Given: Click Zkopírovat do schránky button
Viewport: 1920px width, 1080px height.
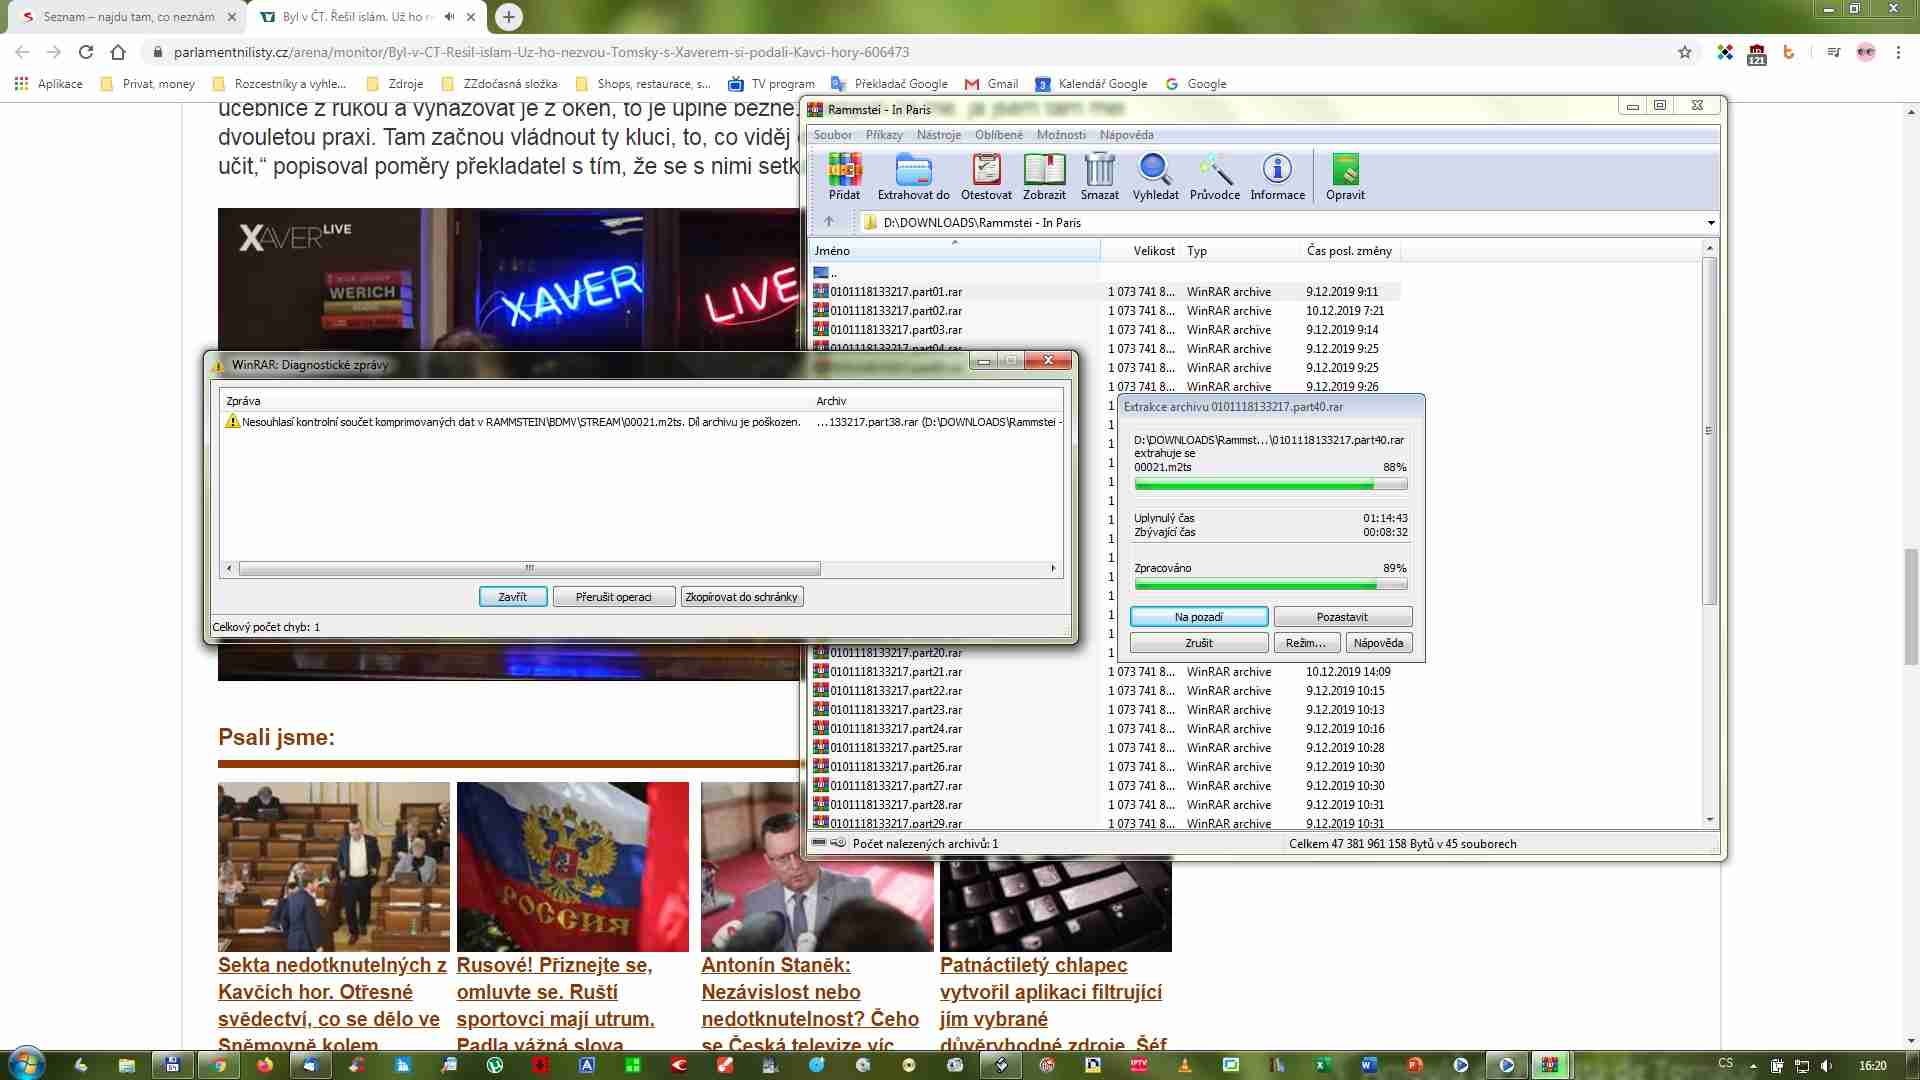Looking at the screenshot, I should (x=741, y=597).
